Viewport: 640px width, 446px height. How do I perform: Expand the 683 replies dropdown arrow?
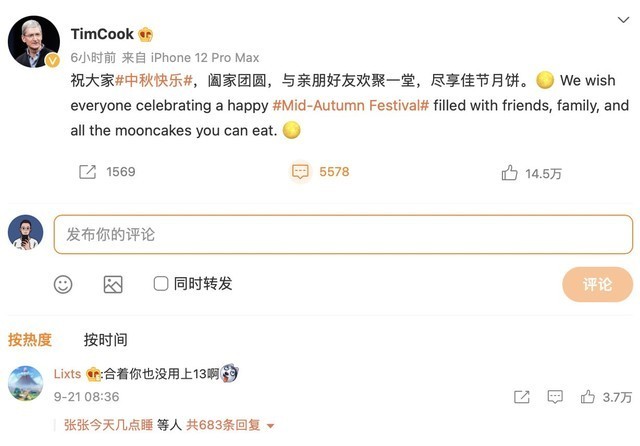(267, 425)
